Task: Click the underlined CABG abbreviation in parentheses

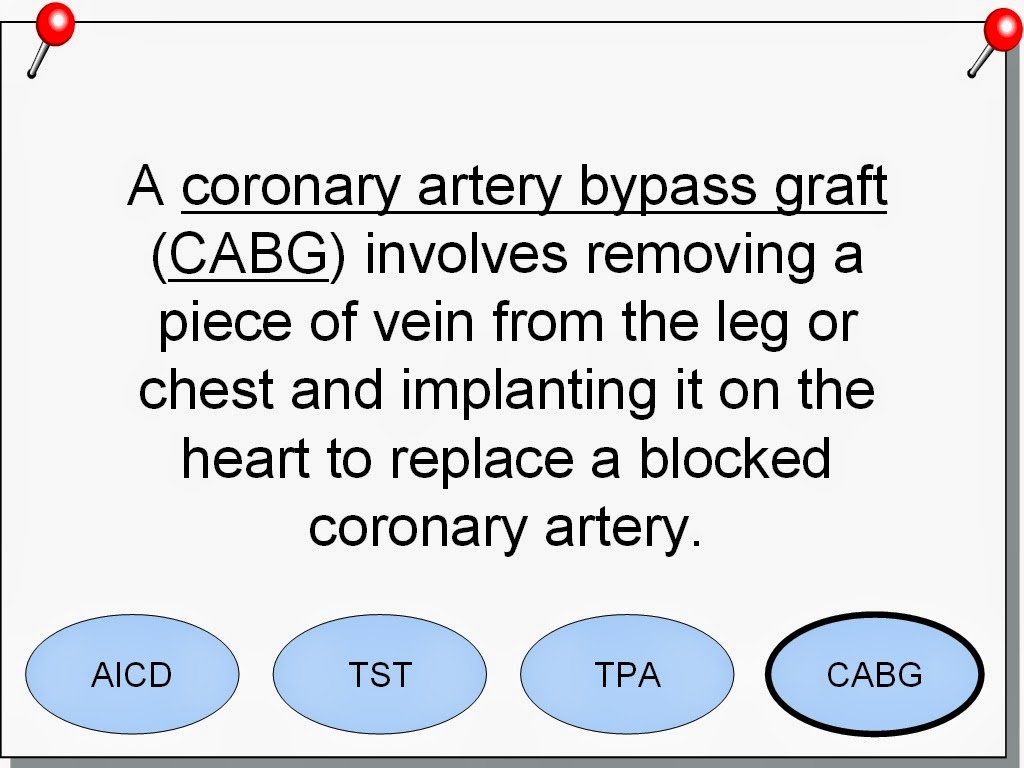Action: tap(248, 255)
